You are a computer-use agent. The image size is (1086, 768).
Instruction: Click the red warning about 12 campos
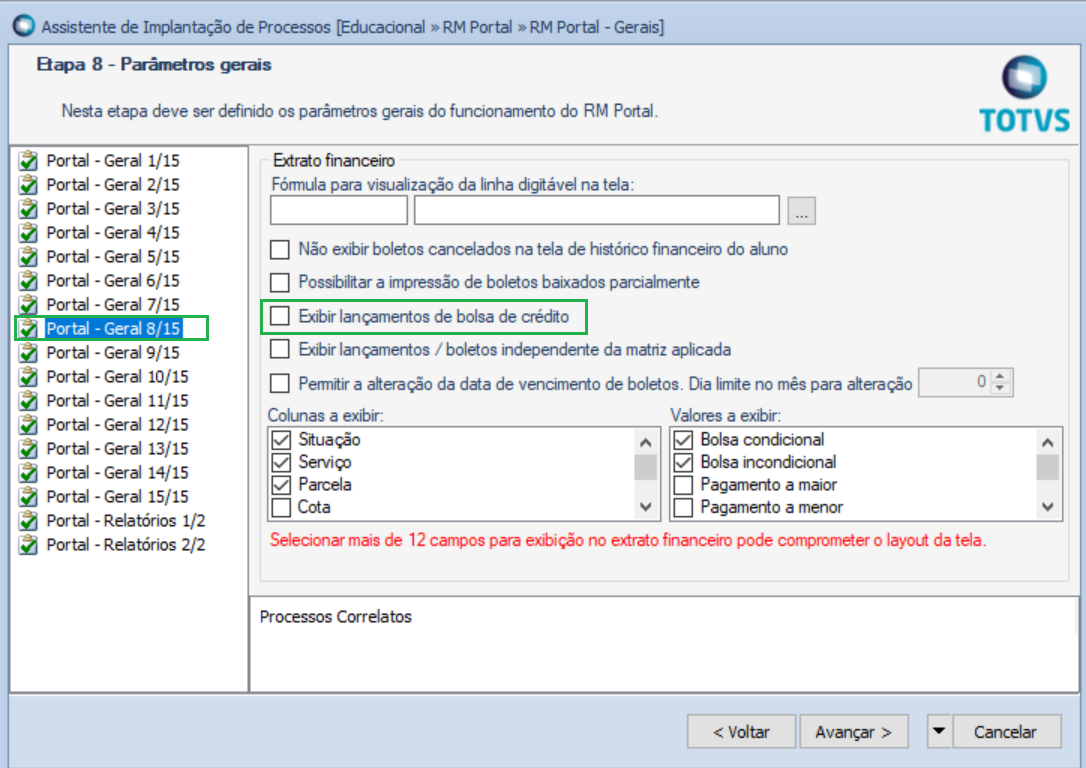click(x=628, y=540)
